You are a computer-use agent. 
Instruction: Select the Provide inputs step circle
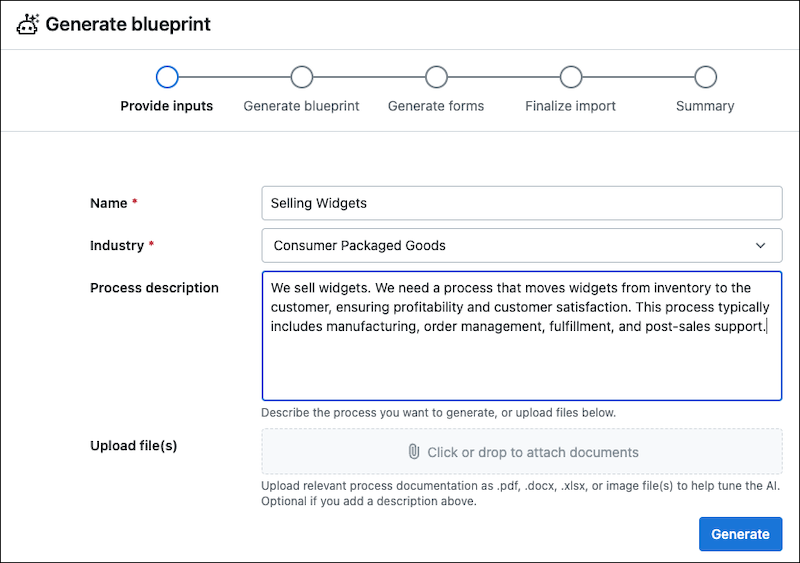point(167,77)
